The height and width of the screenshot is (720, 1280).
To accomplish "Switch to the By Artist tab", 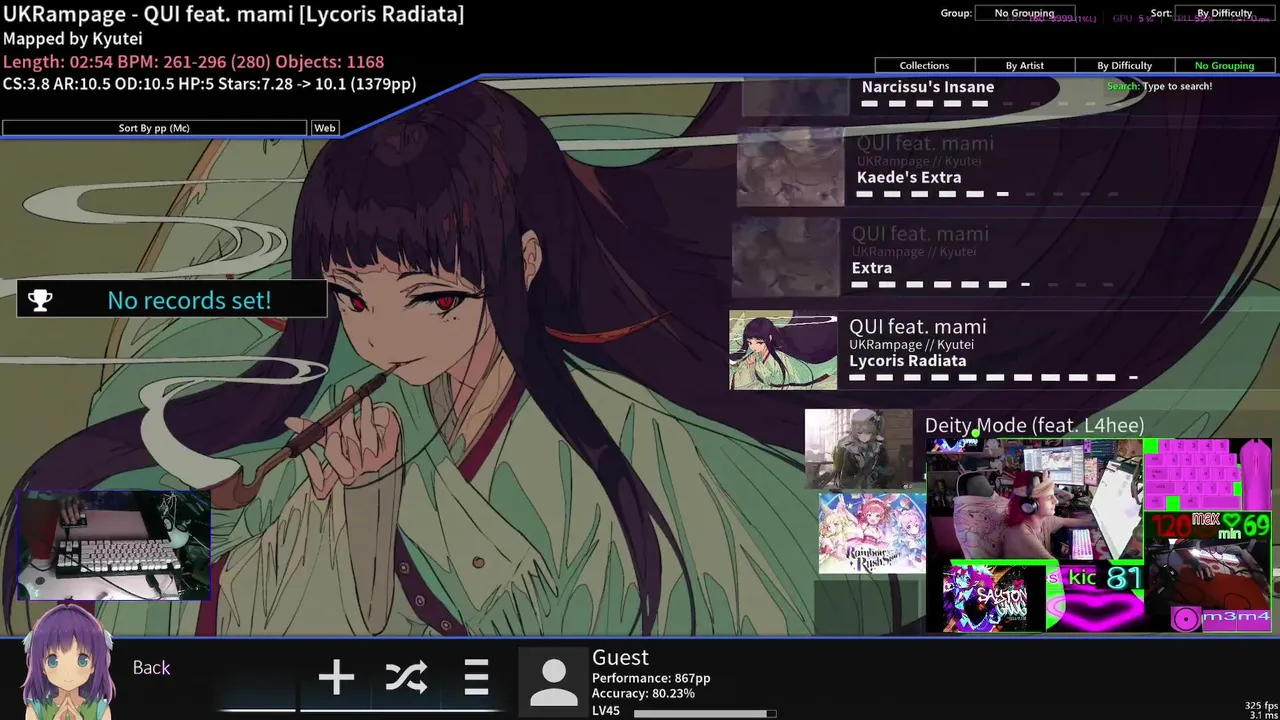I will (1024, 65).
